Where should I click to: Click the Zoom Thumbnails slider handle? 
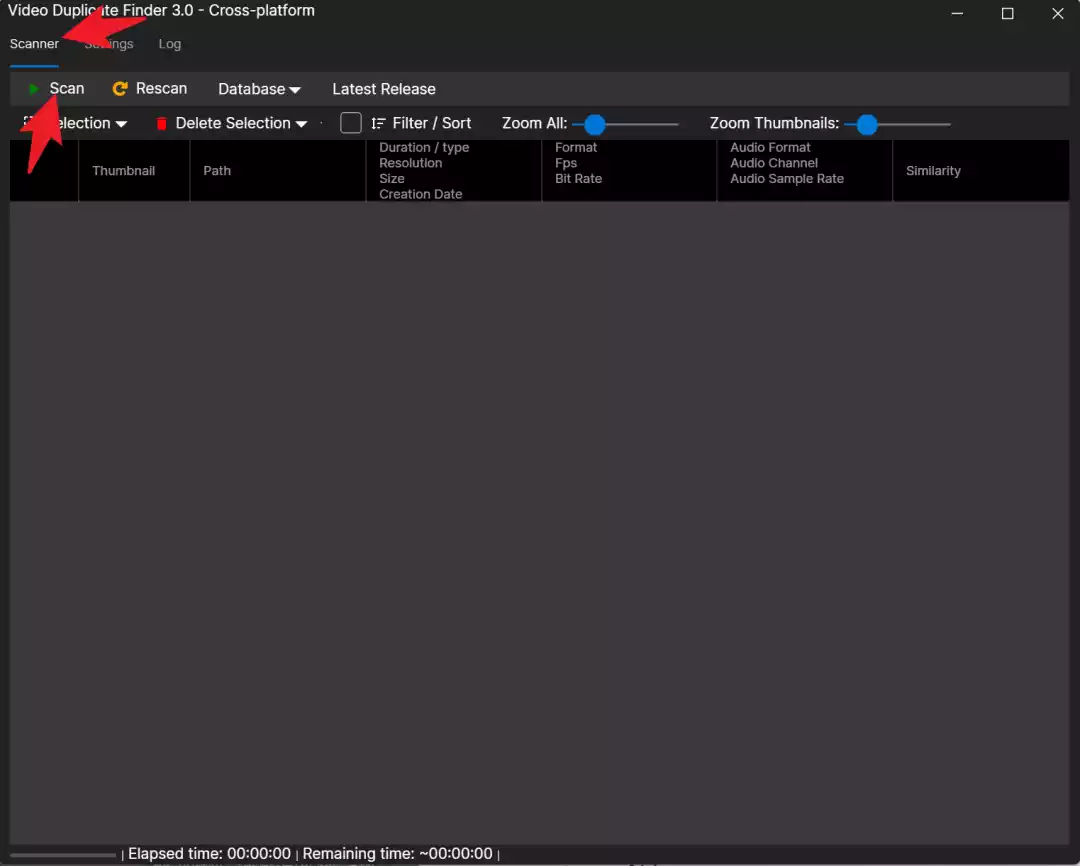[866, 125]
